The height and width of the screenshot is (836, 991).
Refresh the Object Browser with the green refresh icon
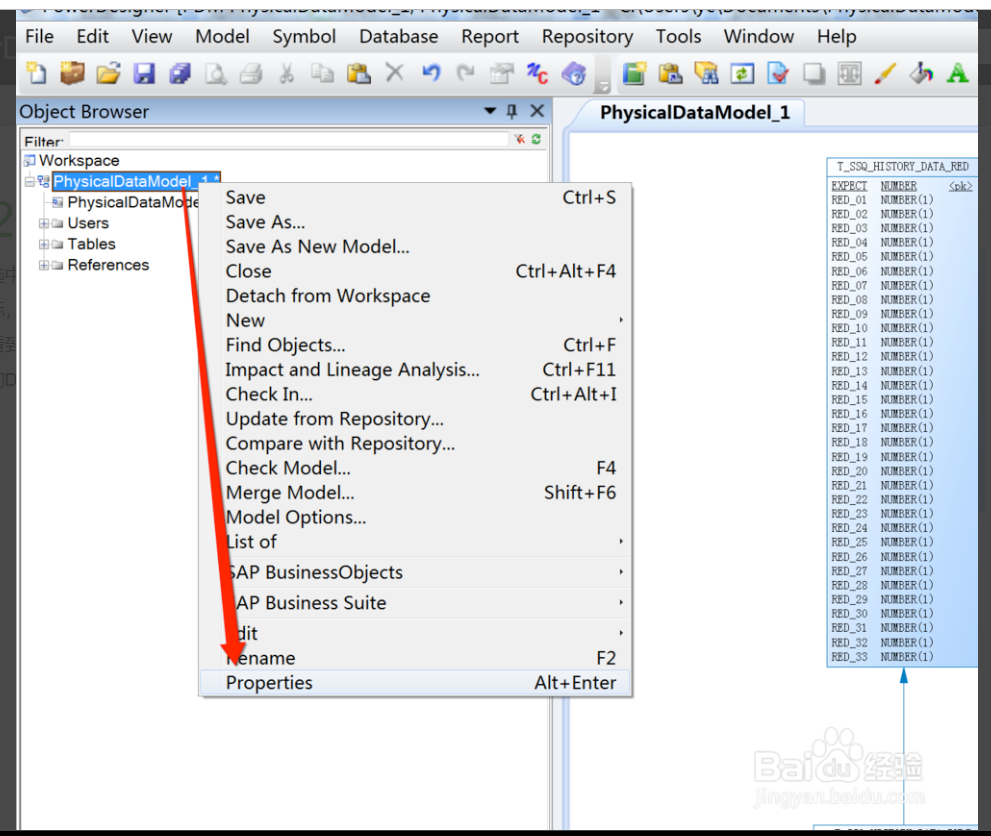coord(536,141)
